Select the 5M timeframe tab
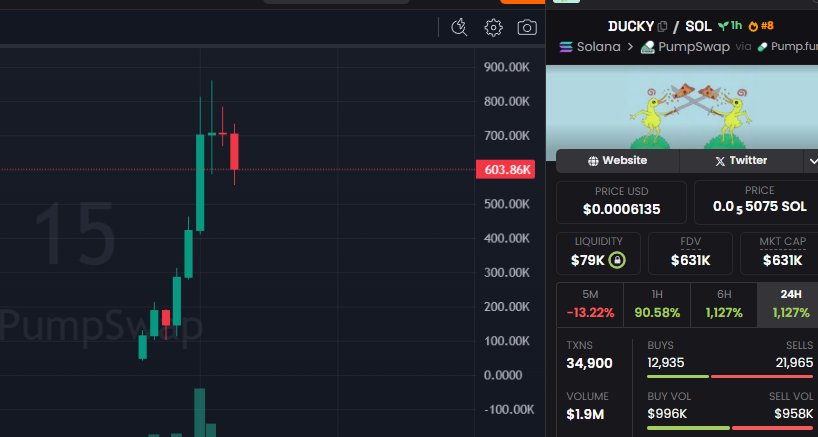This screenshot has height=437, width=818. [x=590, y=304]
